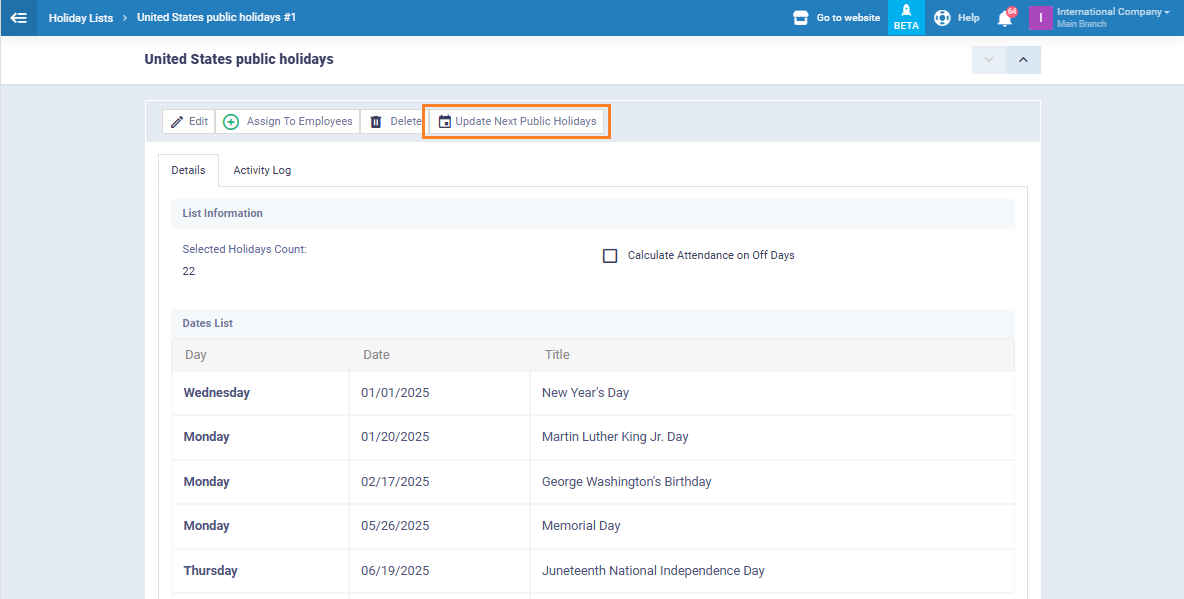Image resolution: width=1184 pixels, height=599 pixels.
Task: Click the date 01/01/2025
Action: (x=395, y=393)
